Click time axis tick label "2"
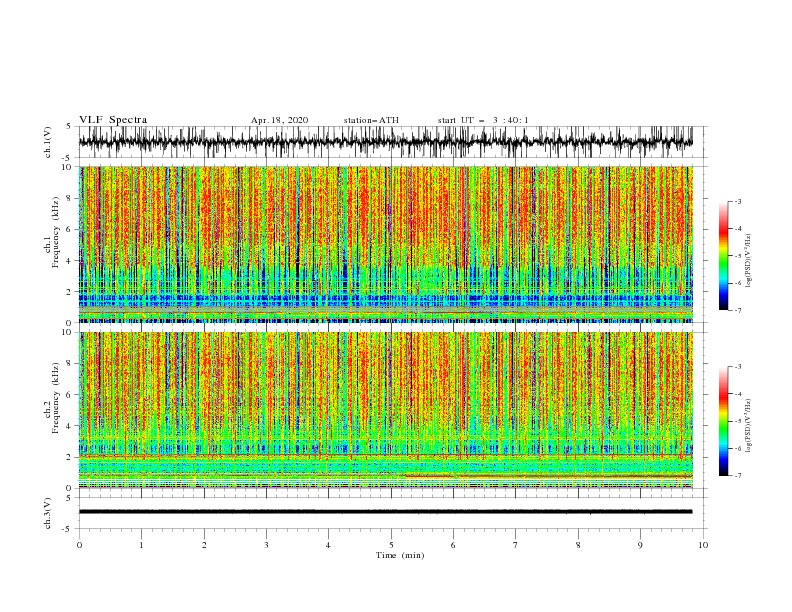Screen dimensions: 792x612 (x=204, y=545)
